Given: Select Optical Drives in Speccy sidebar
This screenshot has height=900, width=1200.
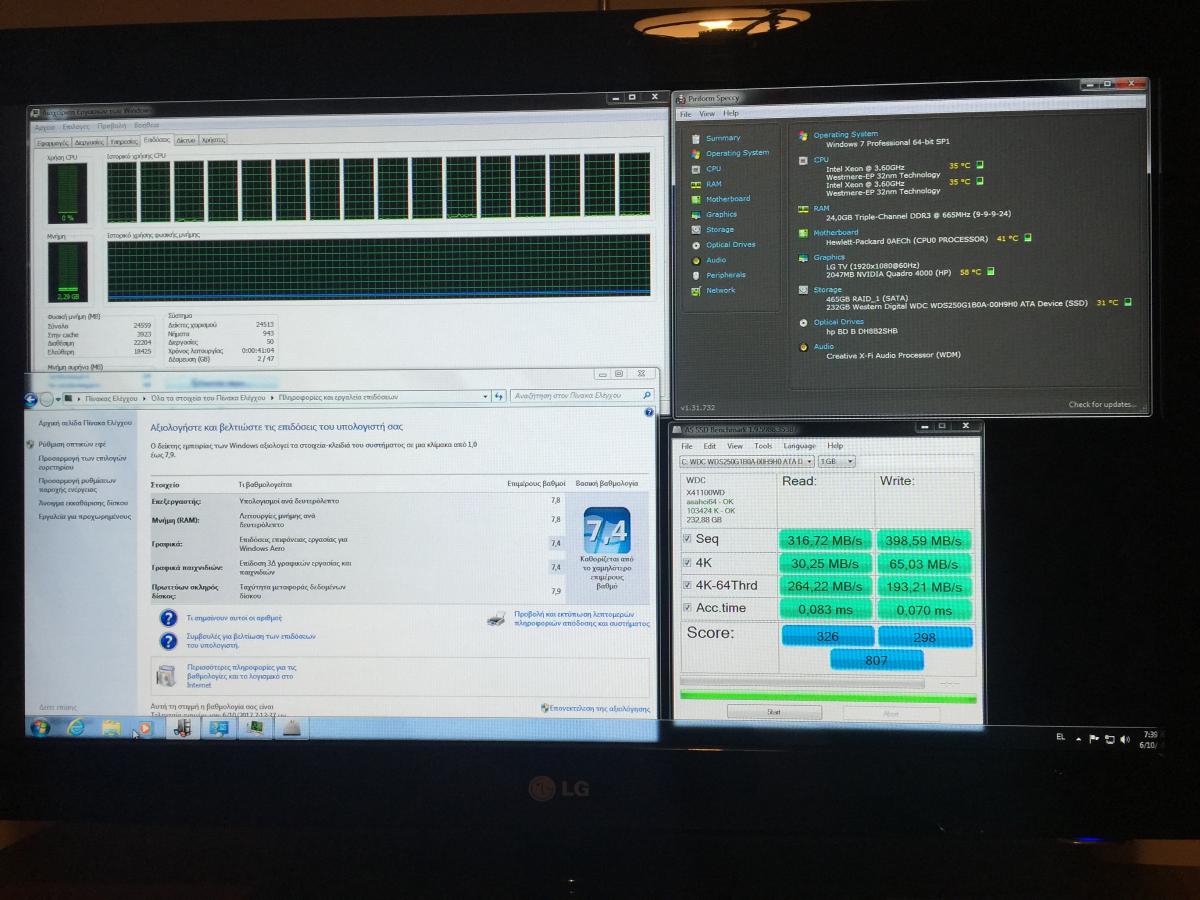Looking at the screenshot, I should [730, 245].
